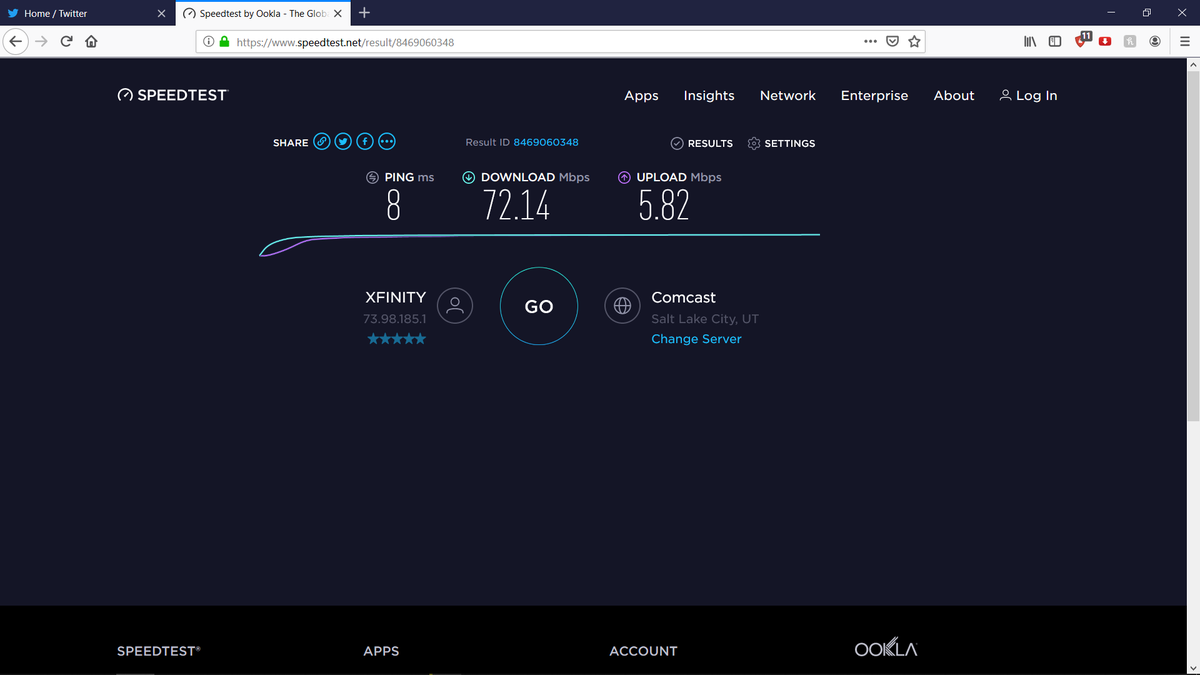Open the red shield blocker extension with badge 11
This screenshot has width=1200, height=675.
(1082, 40)
